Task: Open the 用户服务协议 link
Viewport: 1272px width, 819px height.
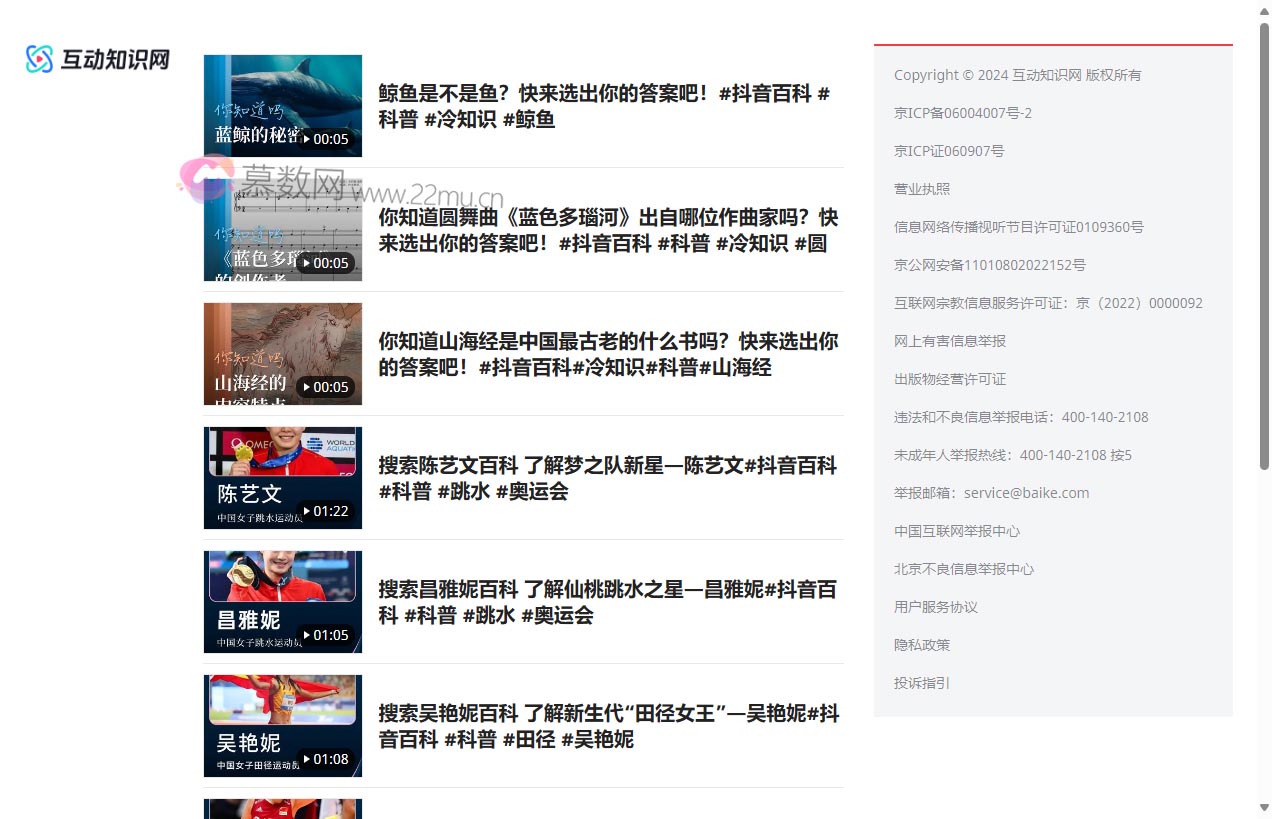Action: pyautogui.click(x=935, y=607)
